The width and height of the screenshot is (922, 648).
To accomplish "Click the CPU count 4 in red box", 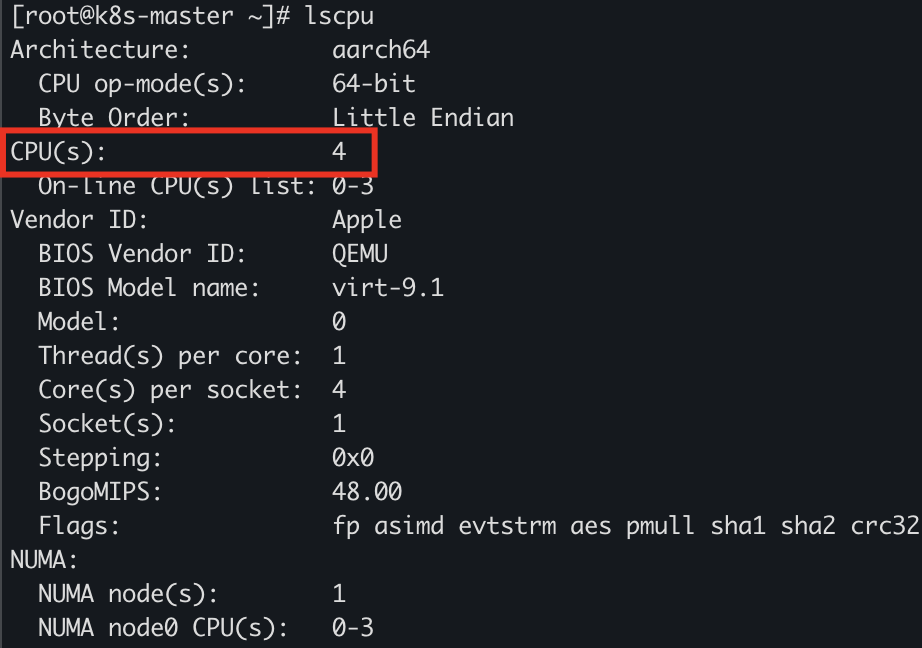I will tap(339, 152).
